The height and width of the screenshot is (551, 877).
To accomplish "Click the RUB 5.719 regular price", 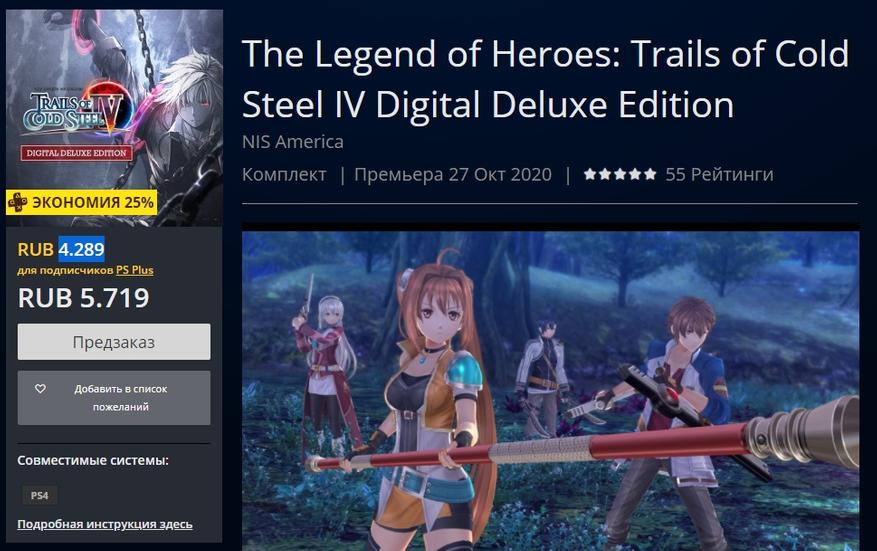I will click(x=84, y=298).
